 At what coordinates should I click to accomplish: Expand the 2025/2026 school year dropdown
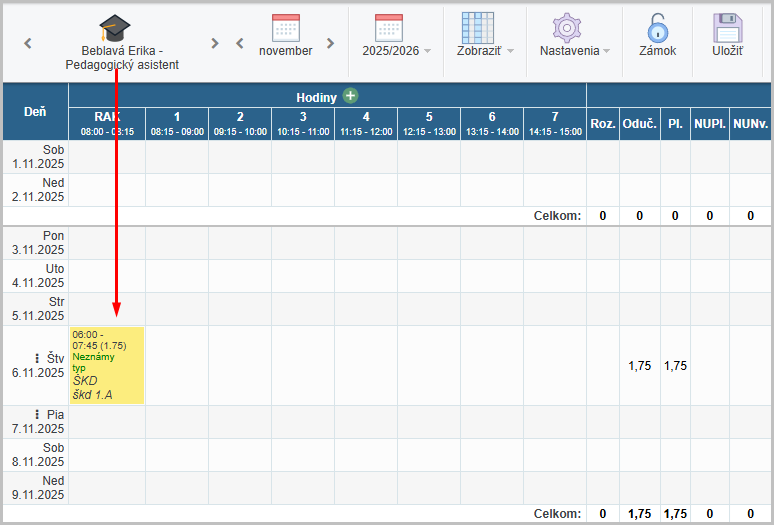tap(427, 51)
